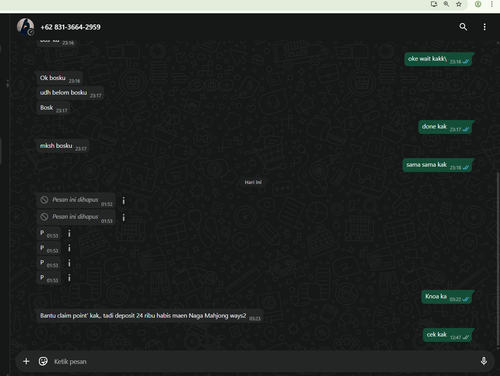Click the chat vertical scrollbar
Image resolution: width=500 pixels, height=376 pixels.
tap(498, 260)
